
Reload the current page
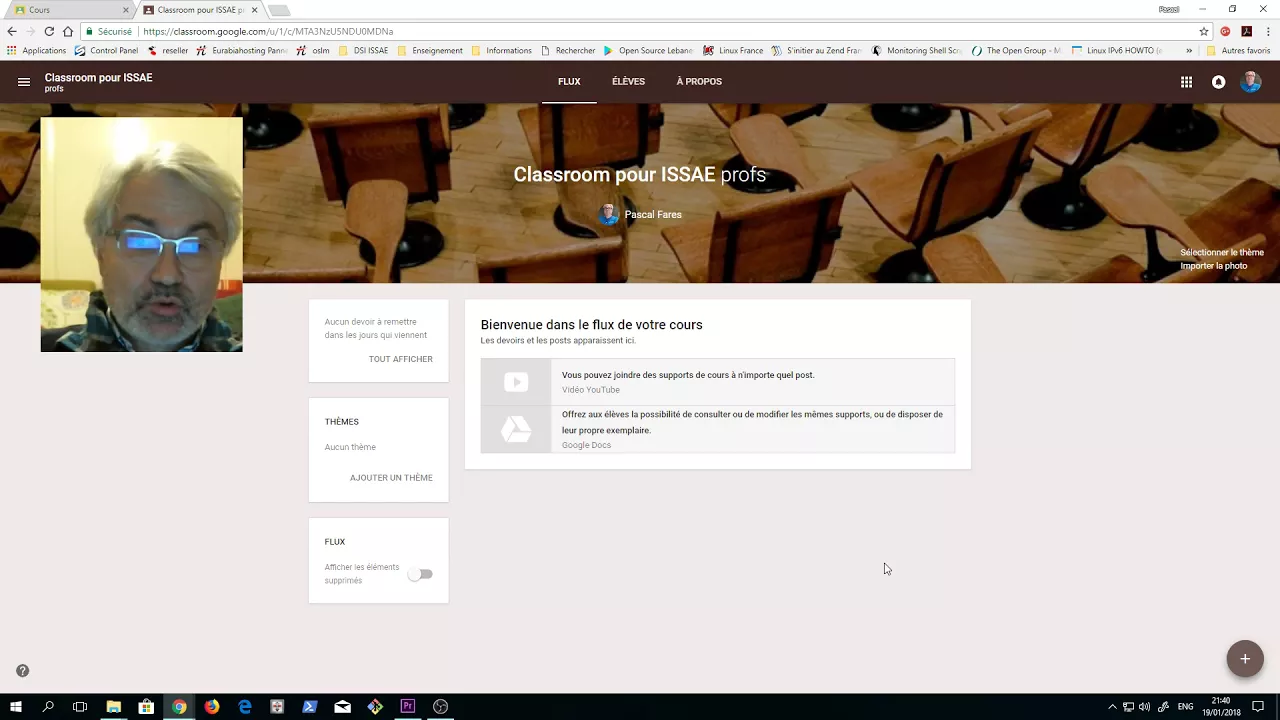coord(49,31)
